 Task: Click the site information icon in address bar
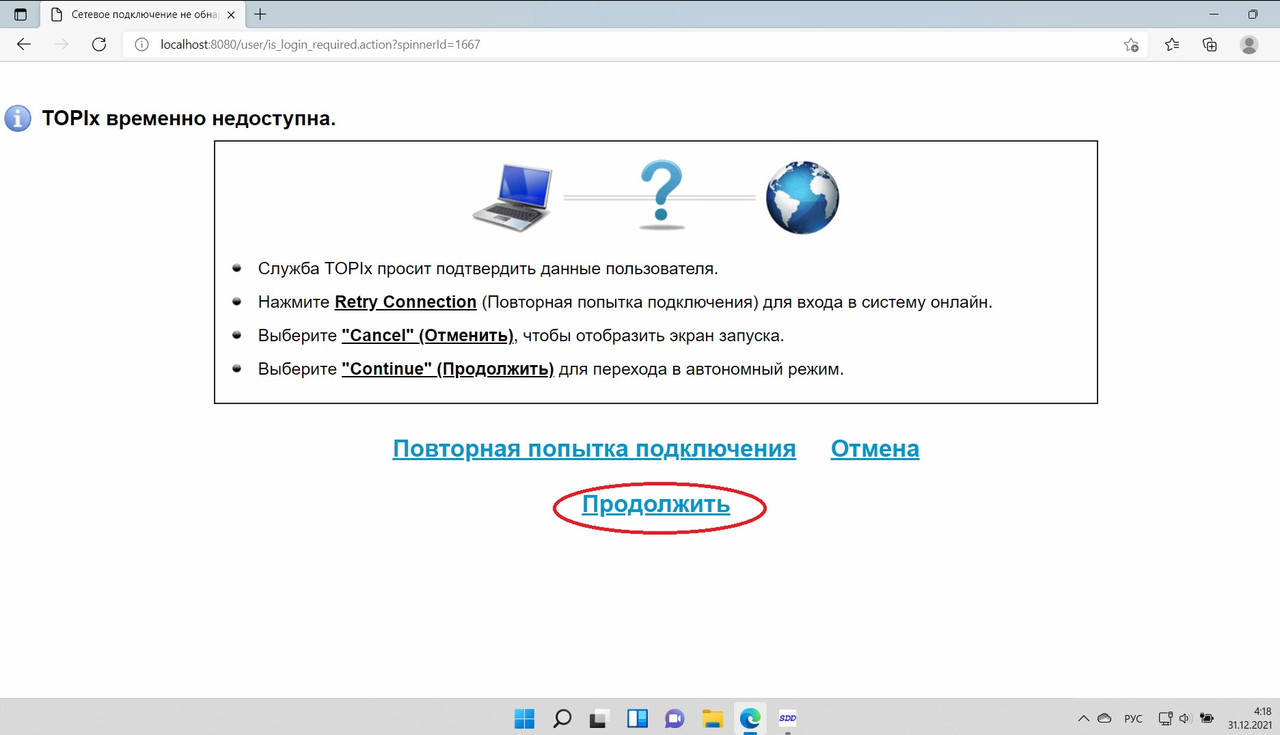pyautogui.click(x=141, y=44)
